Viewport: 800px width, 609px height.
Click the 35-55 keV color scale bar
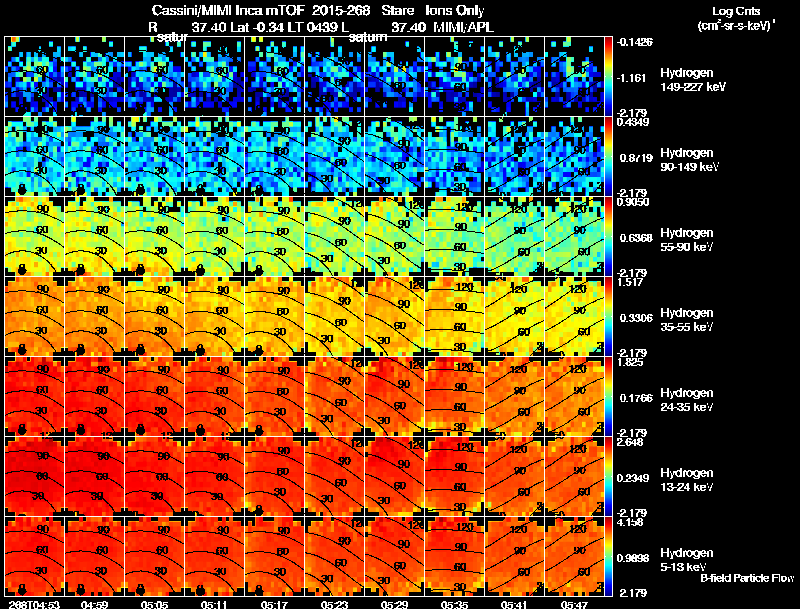pyautogui.click(x=608, y=316)
